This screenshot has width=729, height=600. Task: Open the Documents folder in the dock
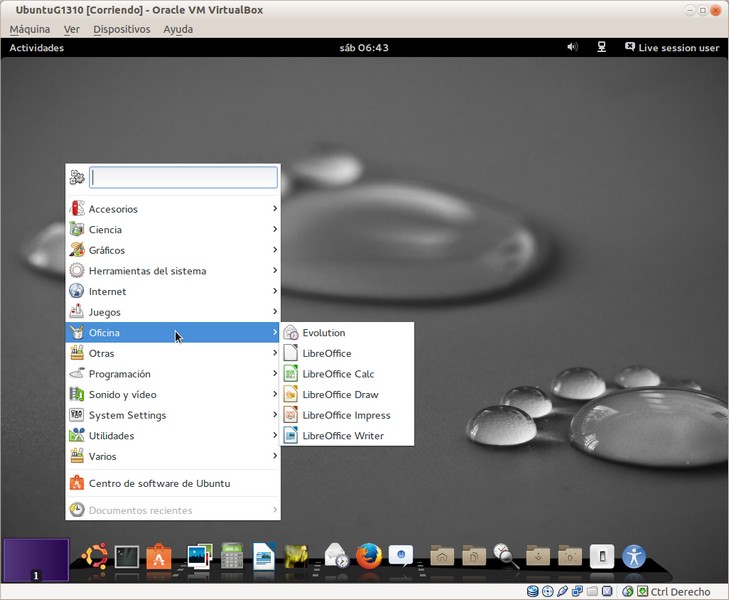tap(474, 556)
